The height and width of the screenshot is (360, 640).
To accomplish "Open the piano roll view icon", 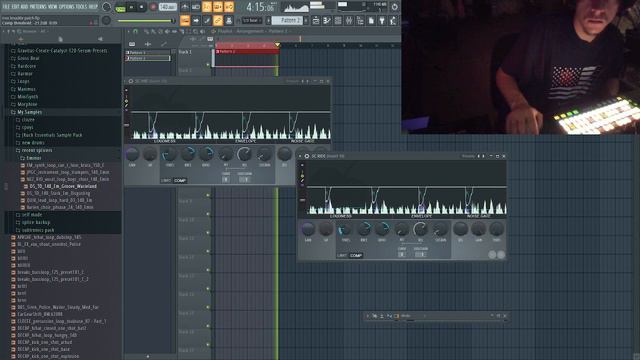I will 327,20.
